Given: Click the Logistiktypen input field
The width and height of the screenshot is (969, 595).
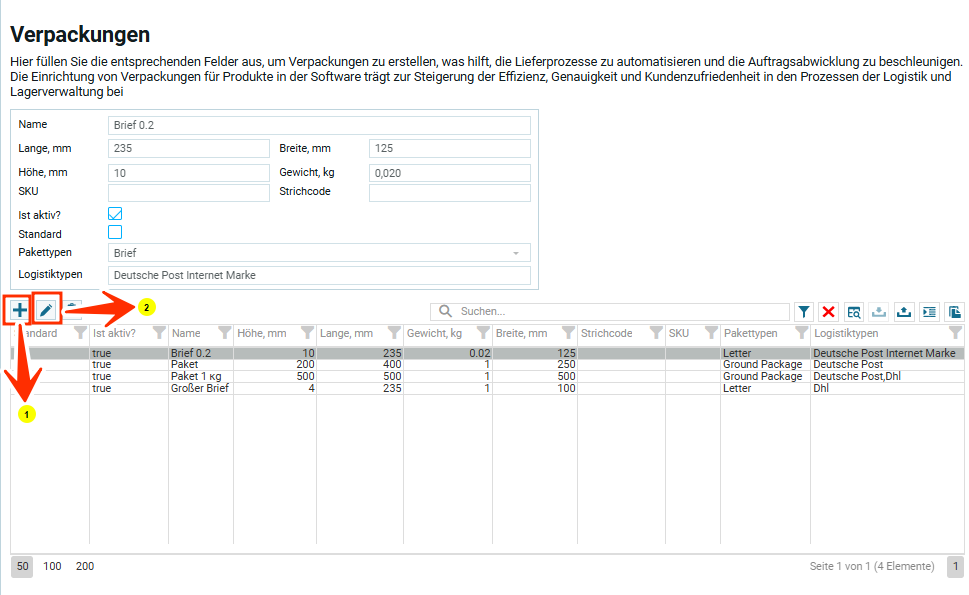Looking at the screenshot, I should [x=319, y=275].
